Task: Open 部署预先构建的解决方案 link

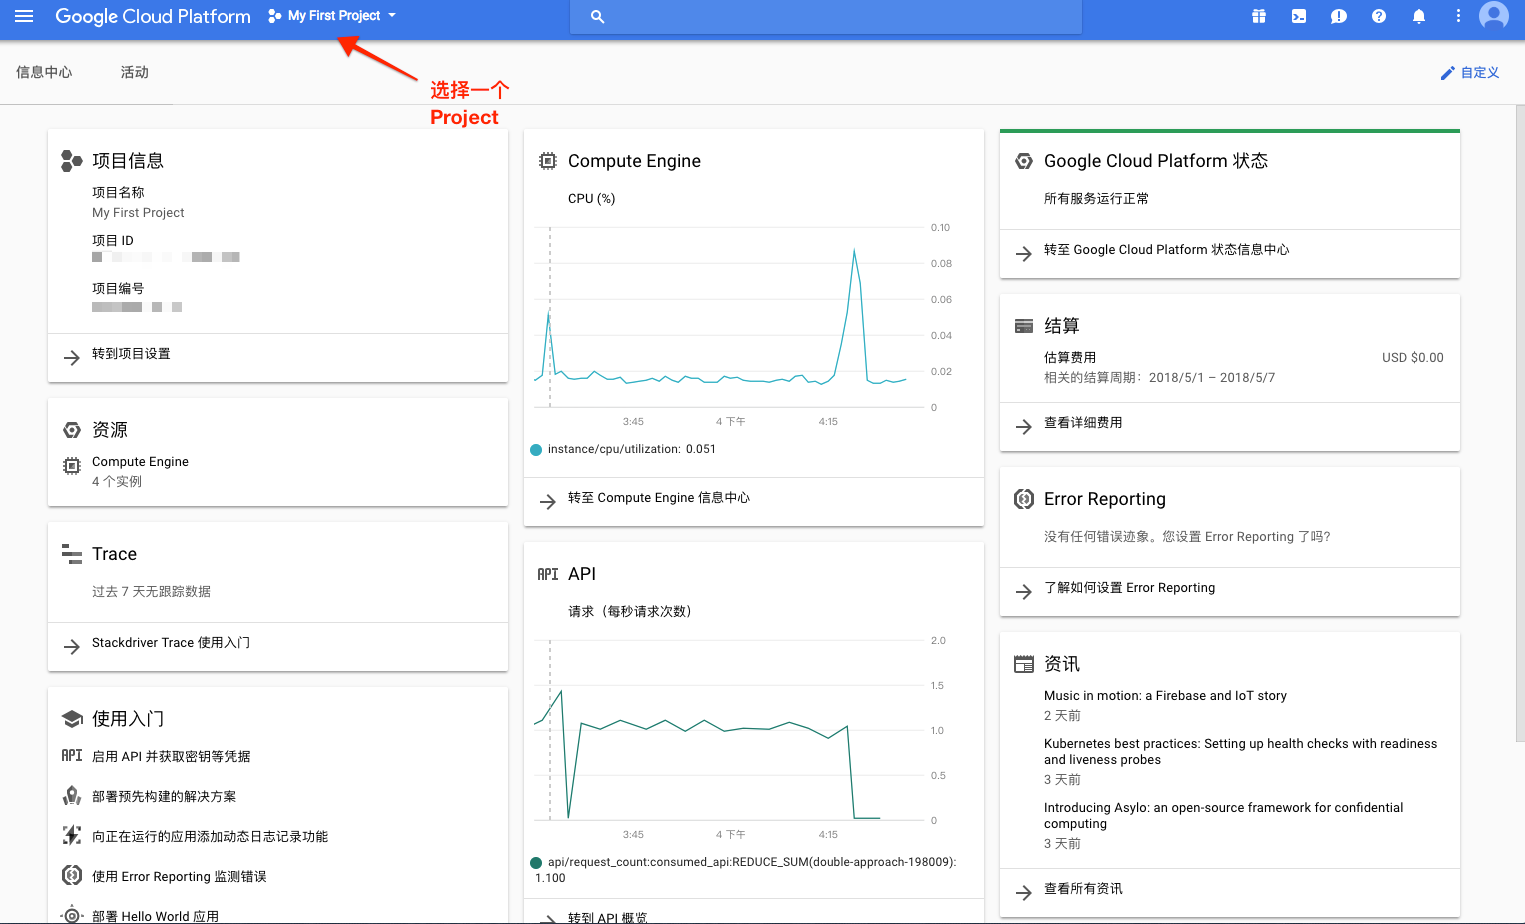Action: [x=164, y=796]
